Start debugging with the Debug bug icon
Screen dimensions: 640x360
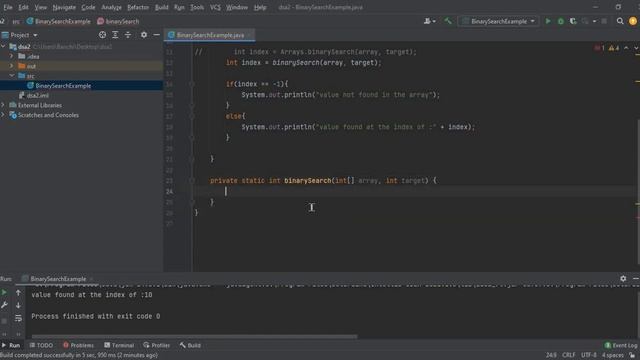(561, 21)
